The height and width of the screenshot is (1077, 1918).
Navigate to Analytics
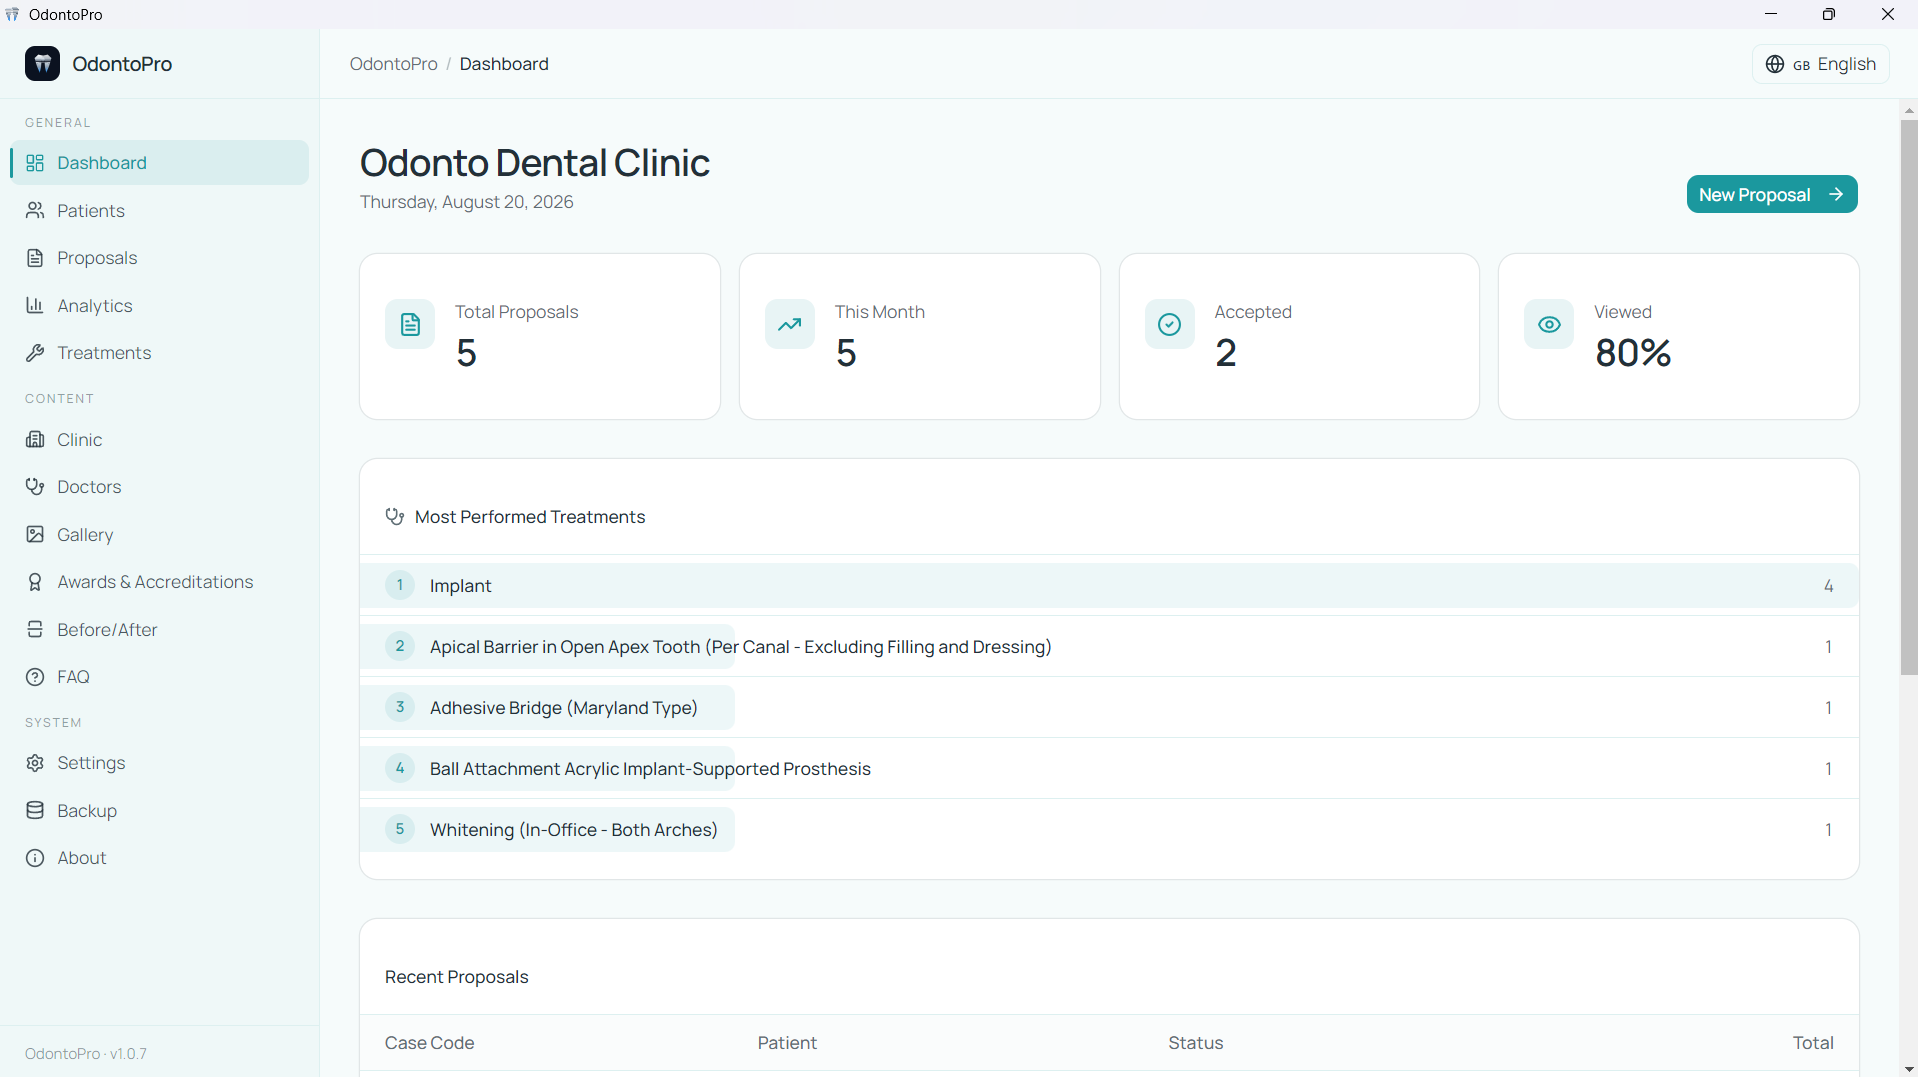[x=160, y=305]
